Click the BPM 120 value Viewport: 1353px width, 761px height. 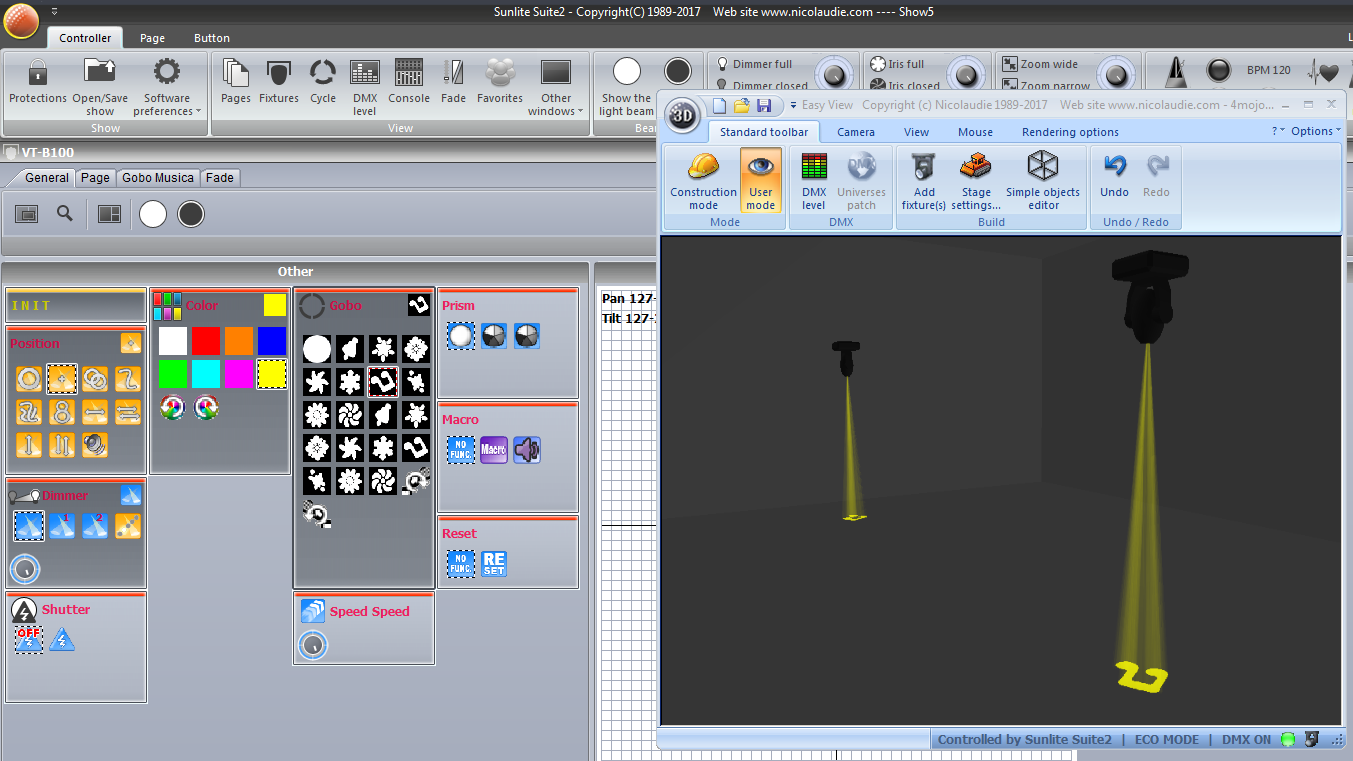[1268, 70]
